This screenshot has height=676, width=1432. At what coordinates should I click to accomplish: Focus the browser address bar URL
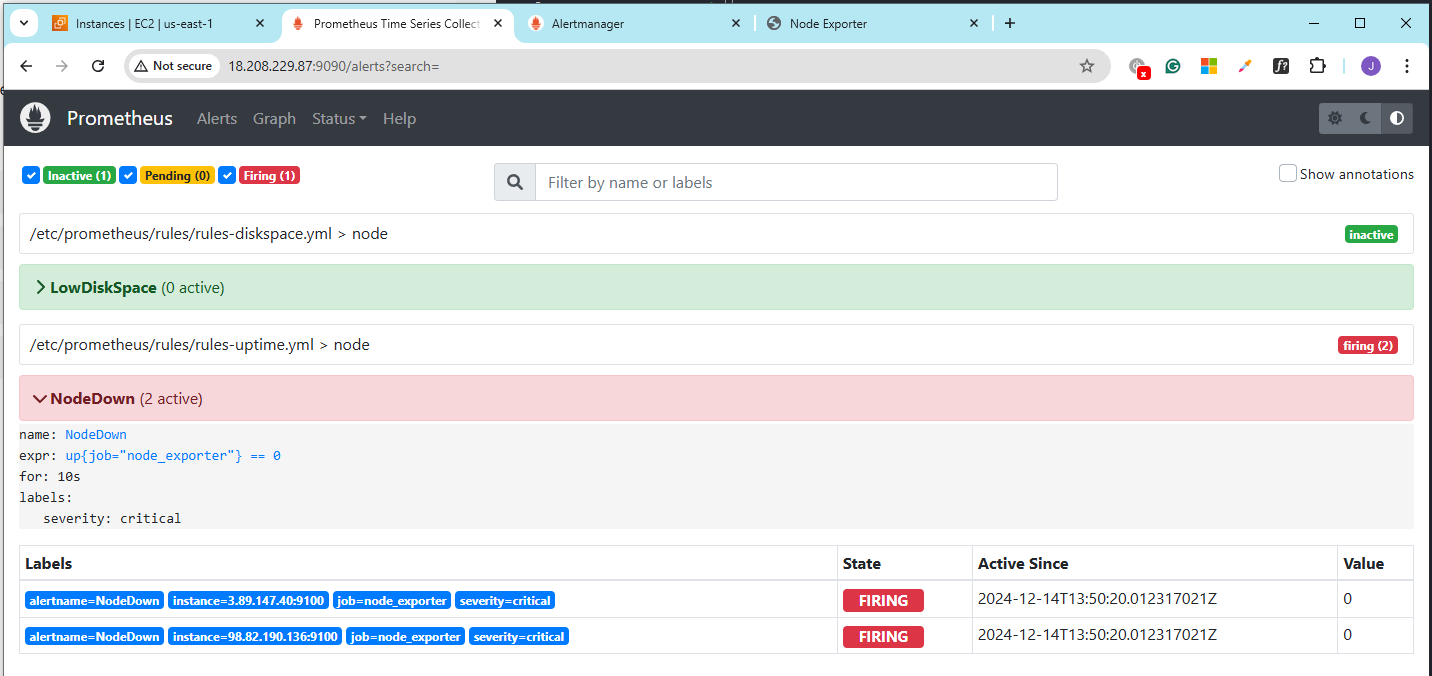(x=334, y=66)
